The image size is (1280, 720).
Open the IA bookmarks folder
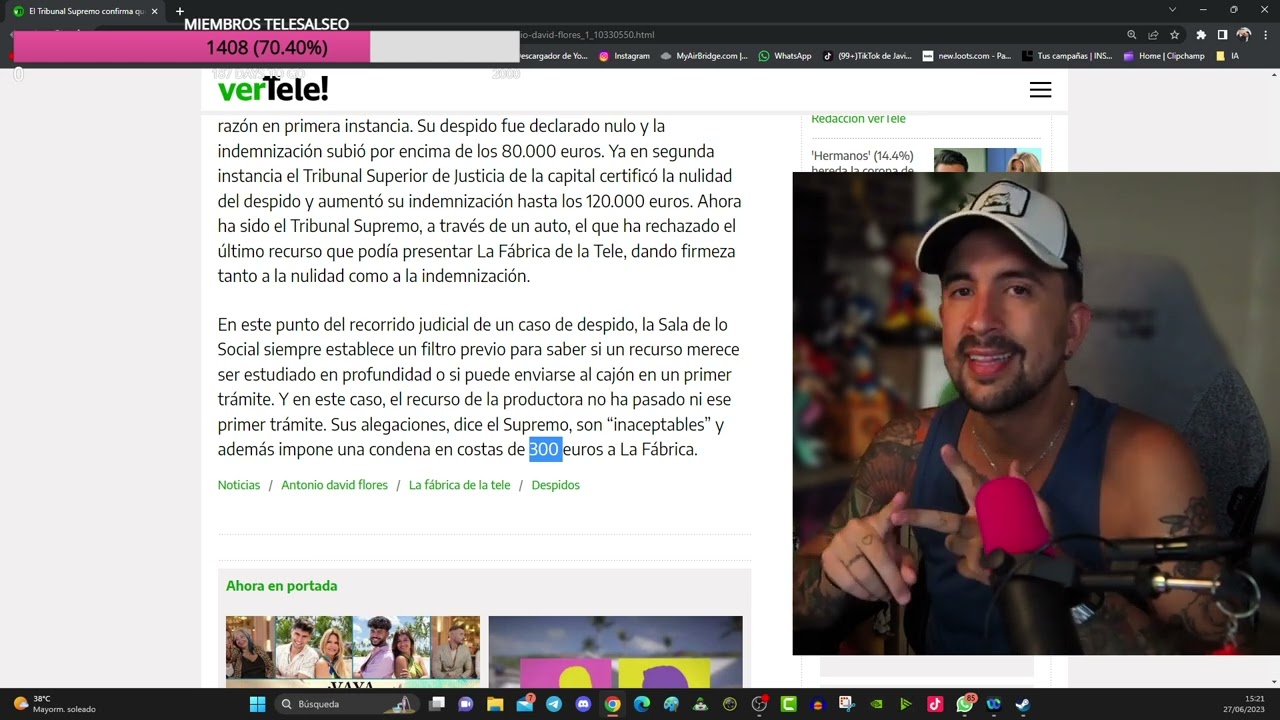click(1229, 56)
